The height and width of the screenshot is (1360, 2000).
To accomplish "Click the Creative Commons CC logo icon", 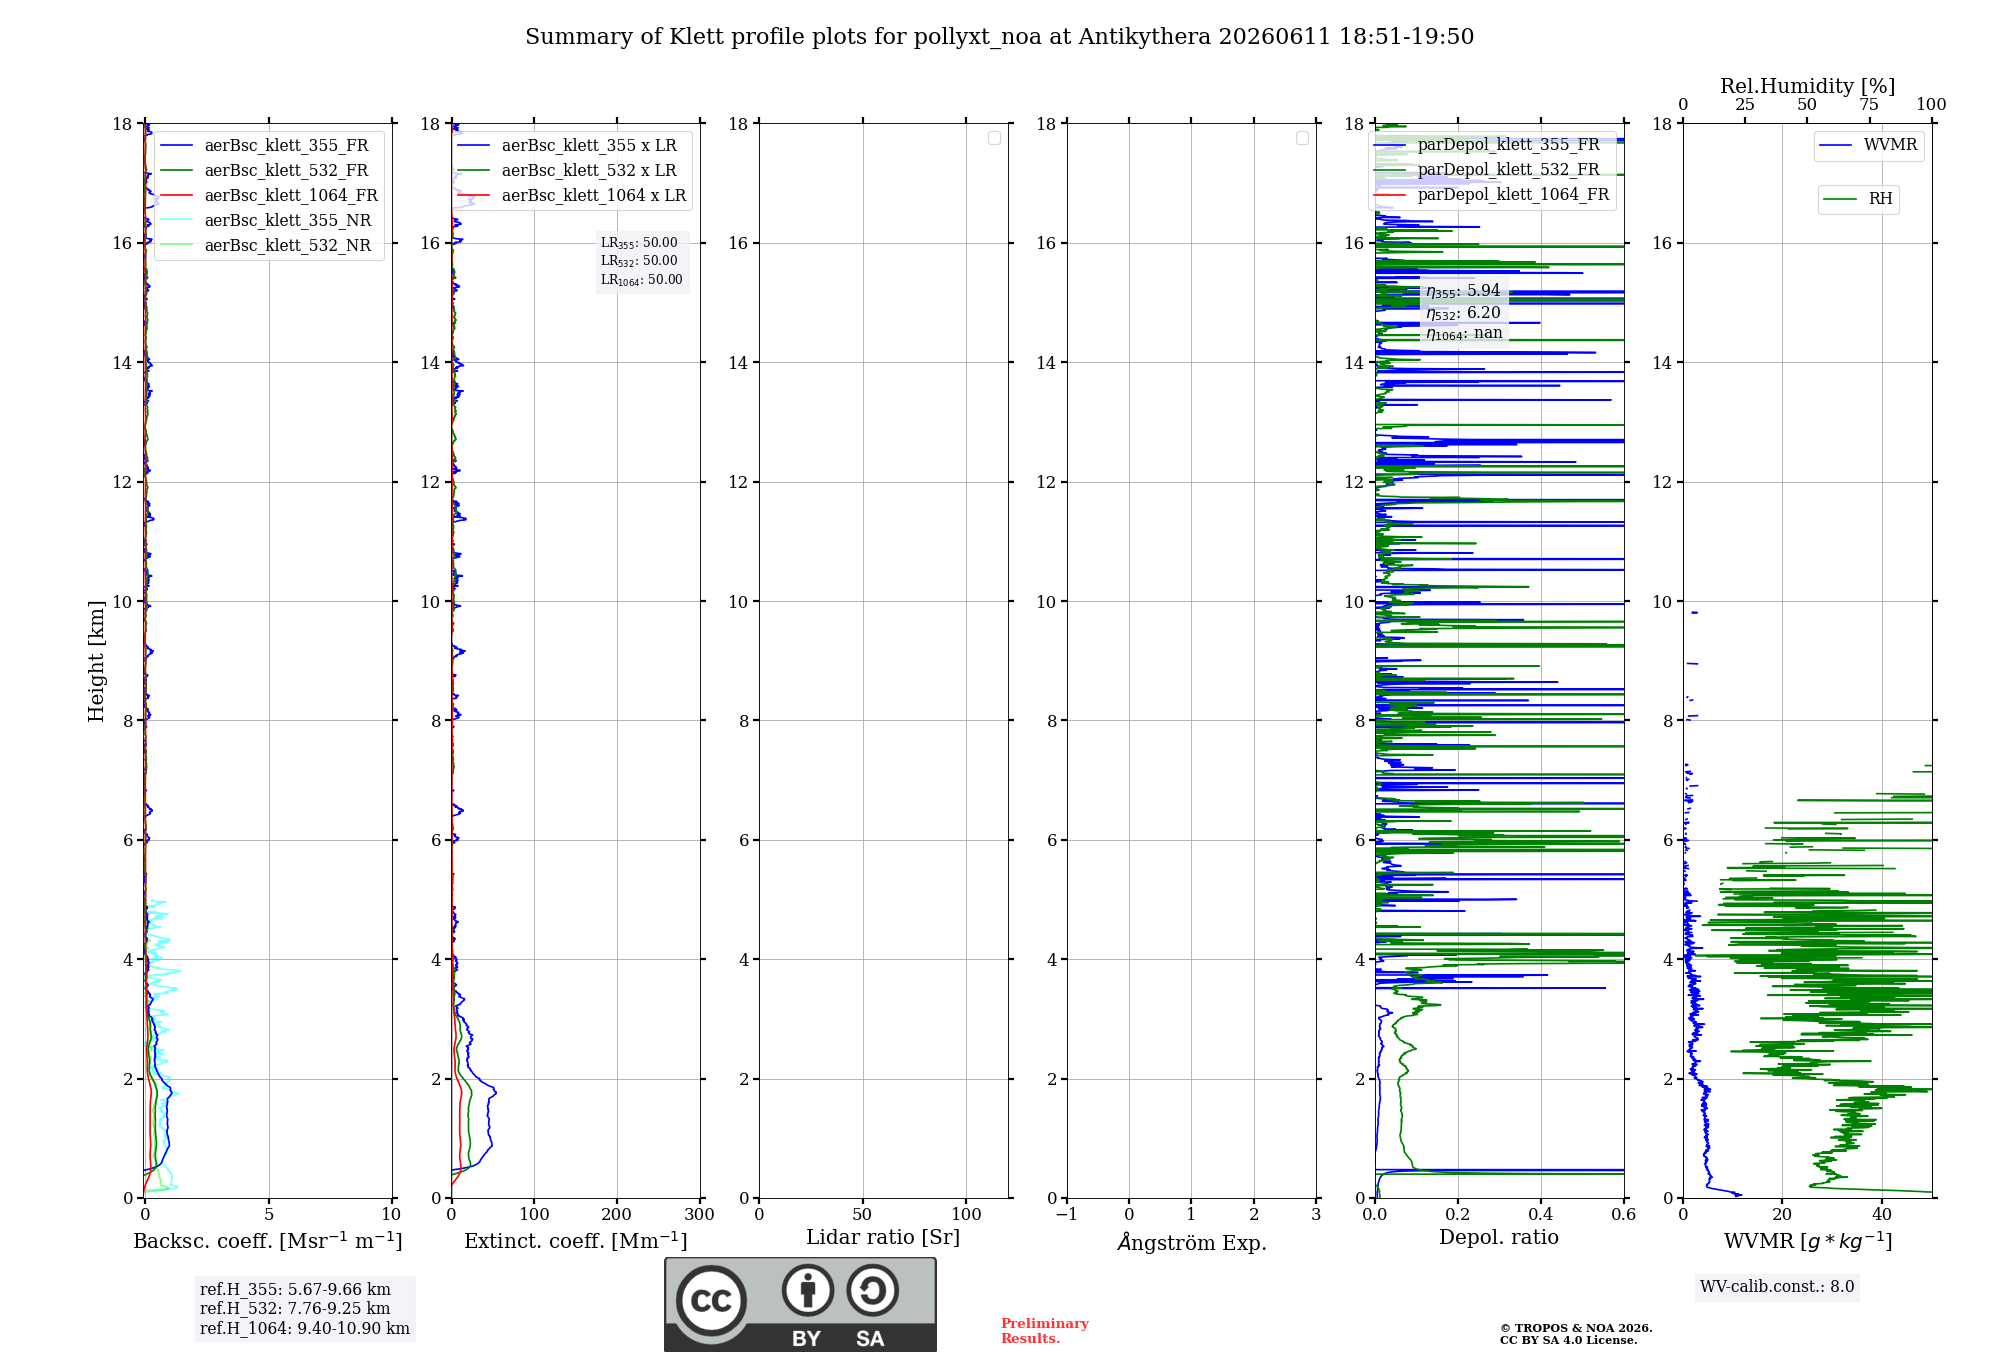I will 711,1300.
